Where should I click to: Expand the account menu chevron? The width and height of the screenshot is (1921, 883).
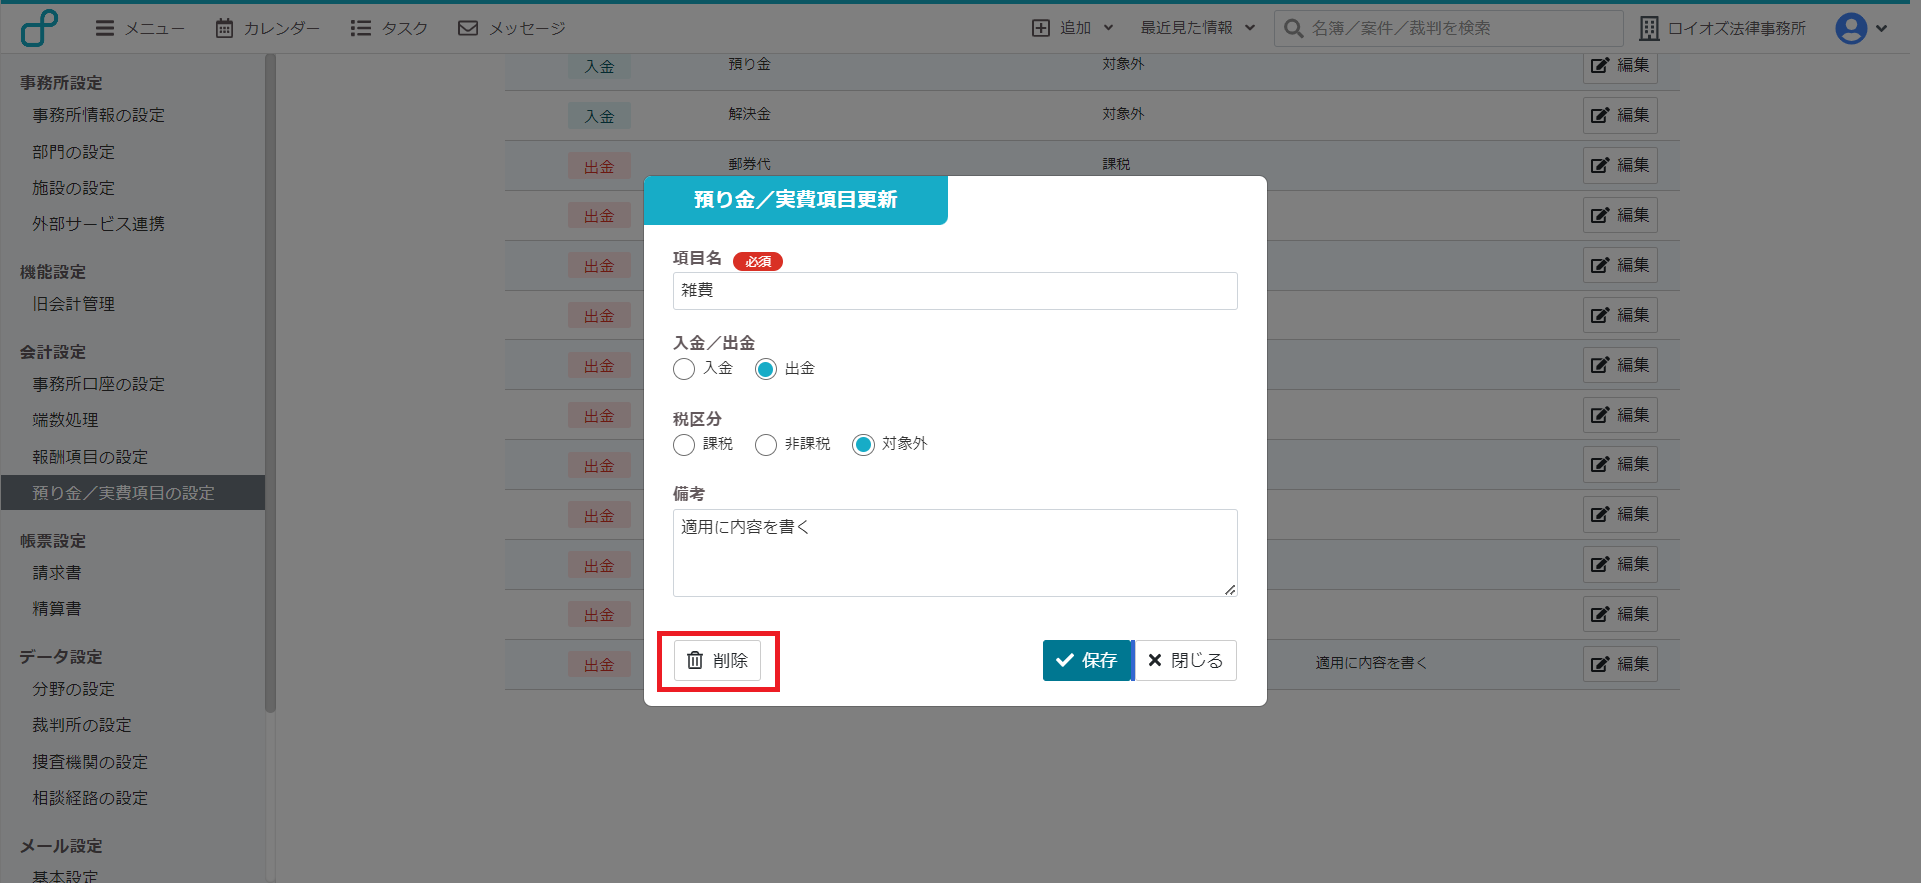[x=1882, y=28]
